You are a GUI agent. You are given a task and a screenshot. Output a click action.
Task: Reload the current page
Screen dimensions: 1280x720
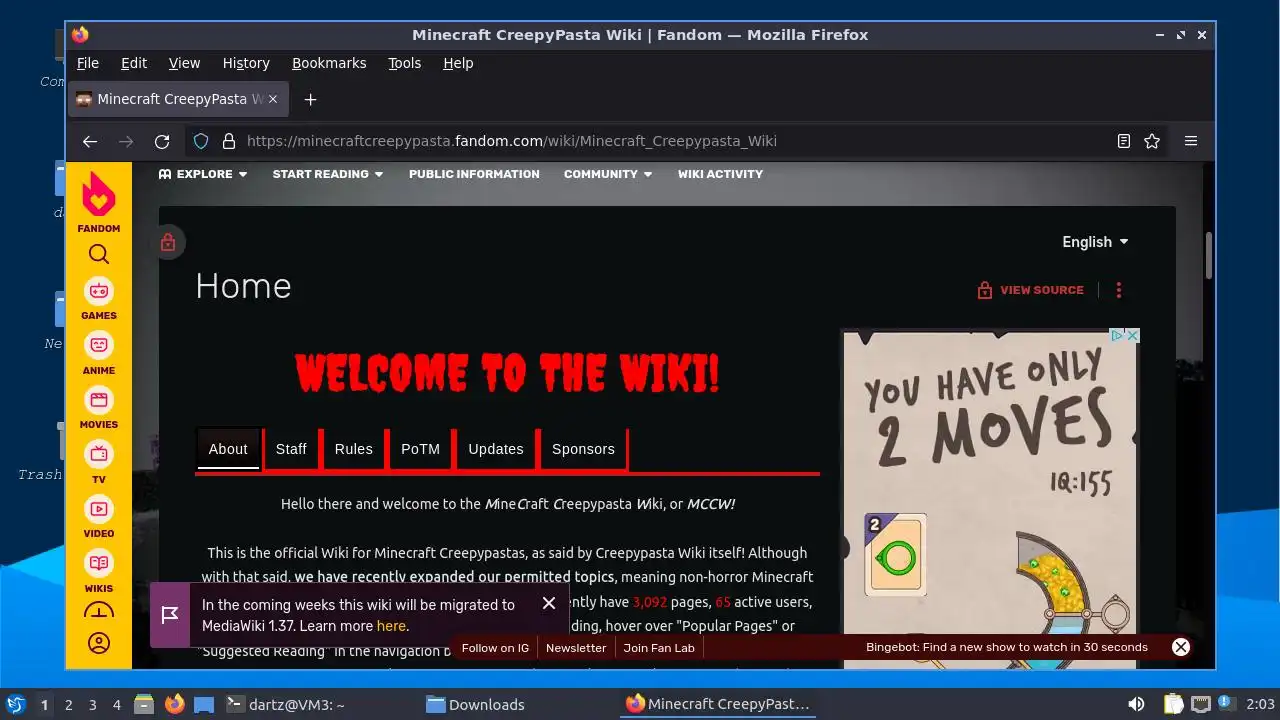tap(162, 141)
